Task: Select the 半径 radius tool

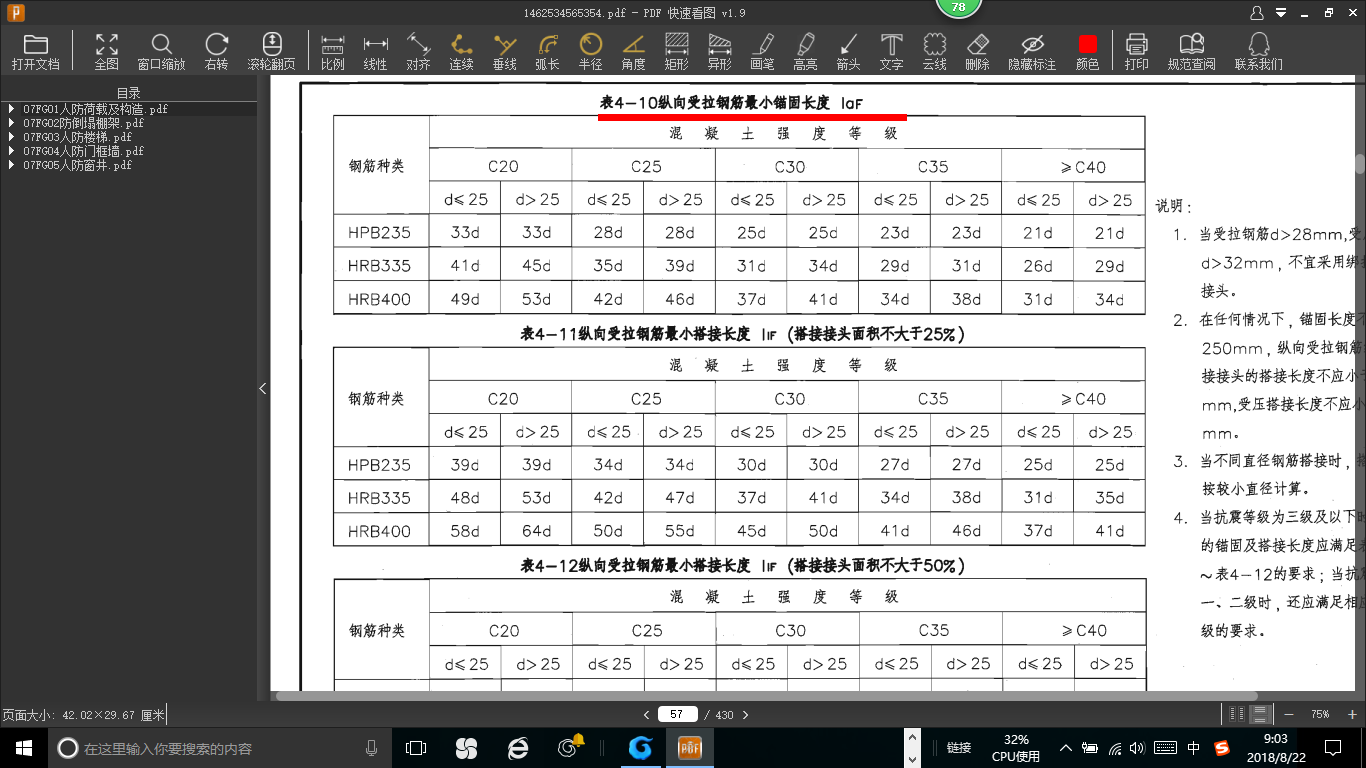Action: tap(591, 51)
